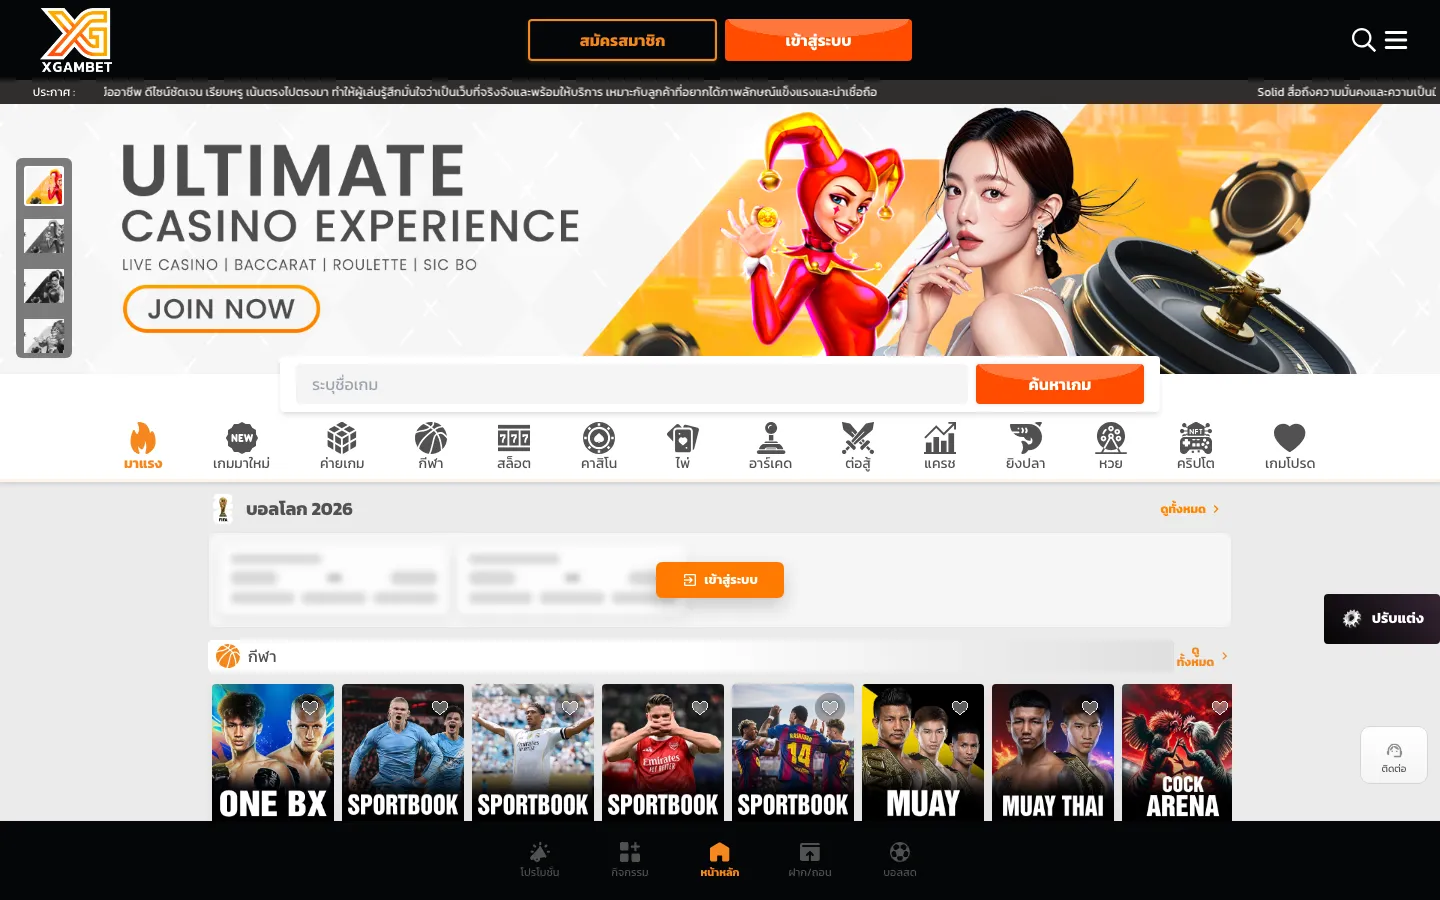Select the third banner slide thumbnail
This screenshot has height=900, width=1440.
(44, 286)
